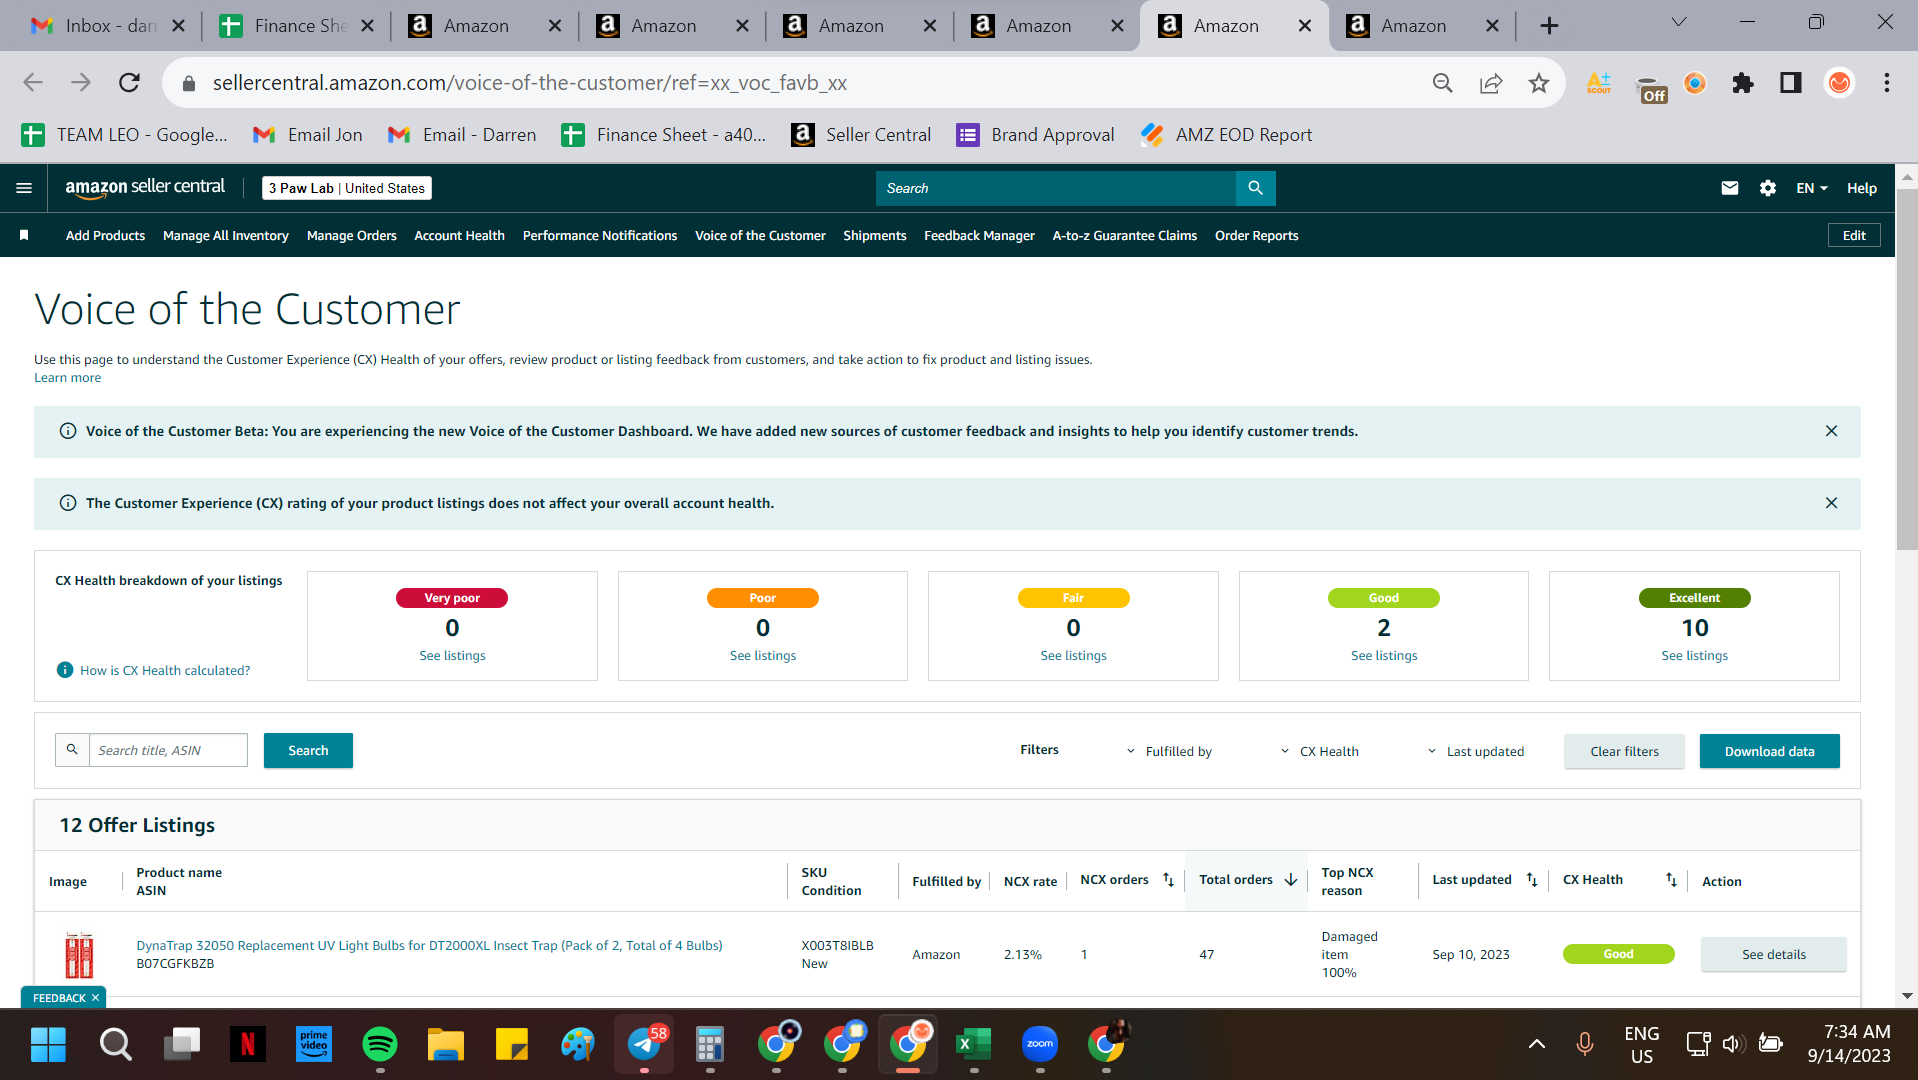Open Manage Orders menu item
This screenshot has height=1080, width=1918.
(x=351, y=235)
